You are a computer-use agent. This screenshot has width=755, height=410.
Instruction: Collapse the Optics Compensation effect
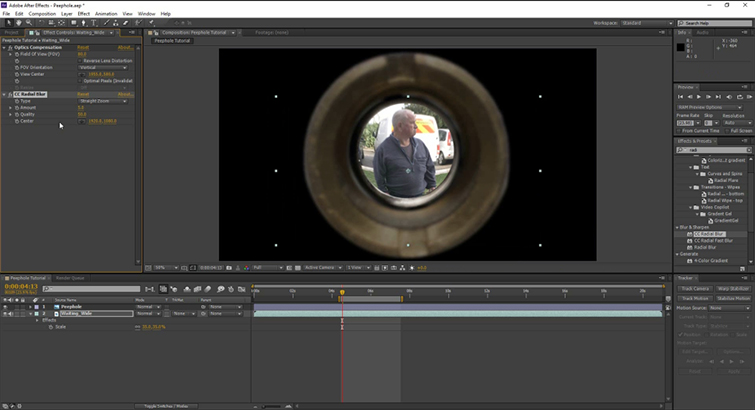4,48
